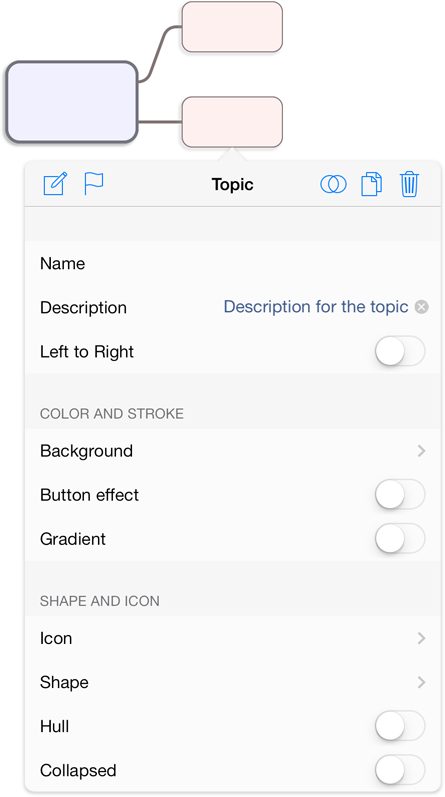
Task: Turn on the Collapsed switch
Action: pos(400,770)
